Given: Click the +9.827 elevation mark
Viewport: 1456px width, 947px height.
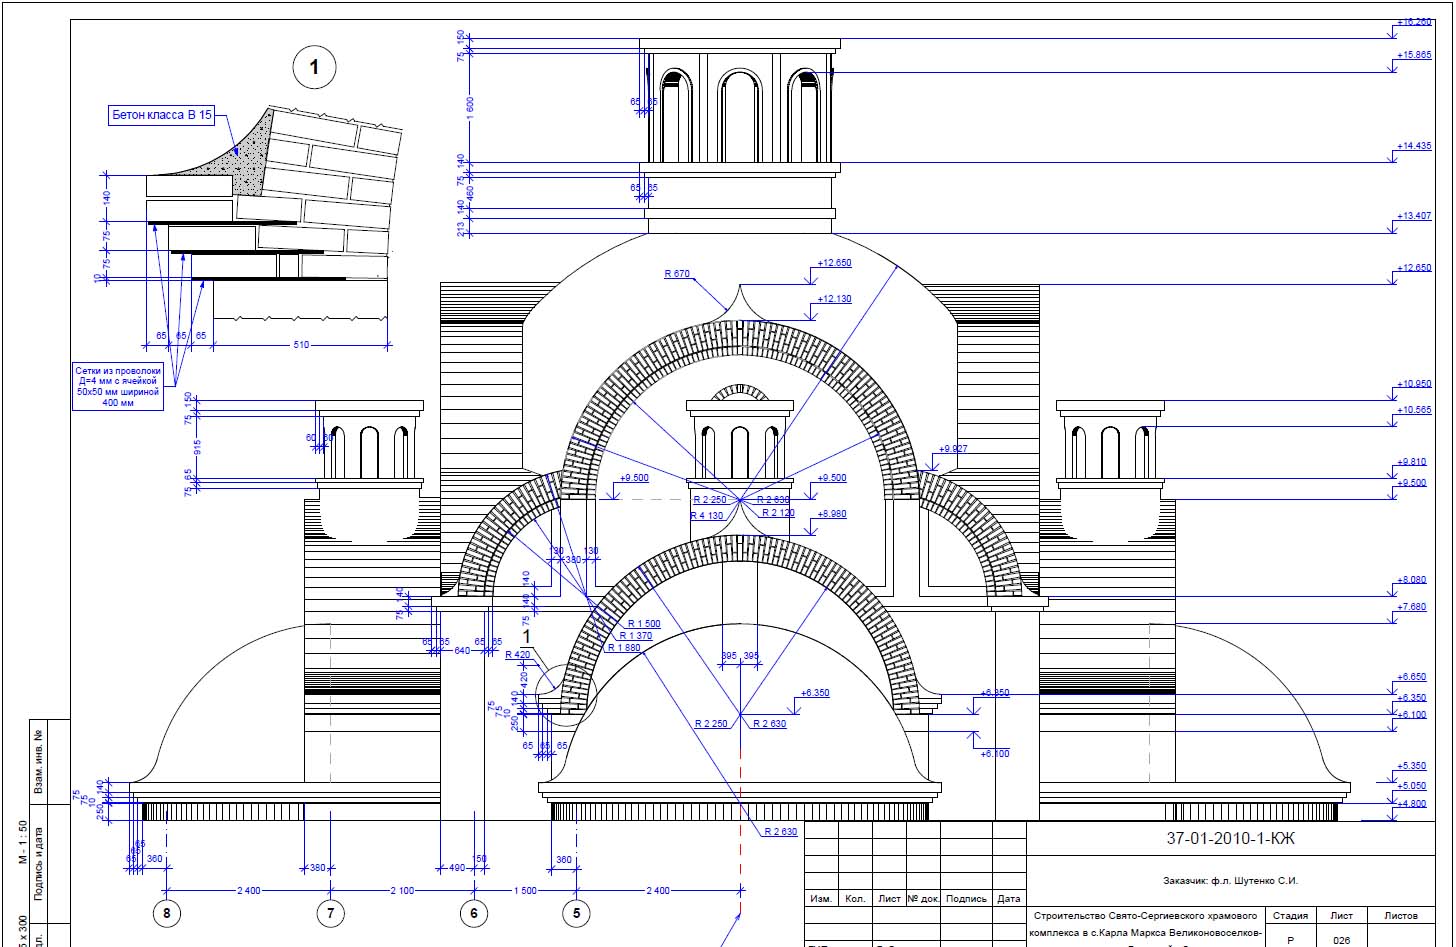Looking at the screenshot, I should click(953, 450).
